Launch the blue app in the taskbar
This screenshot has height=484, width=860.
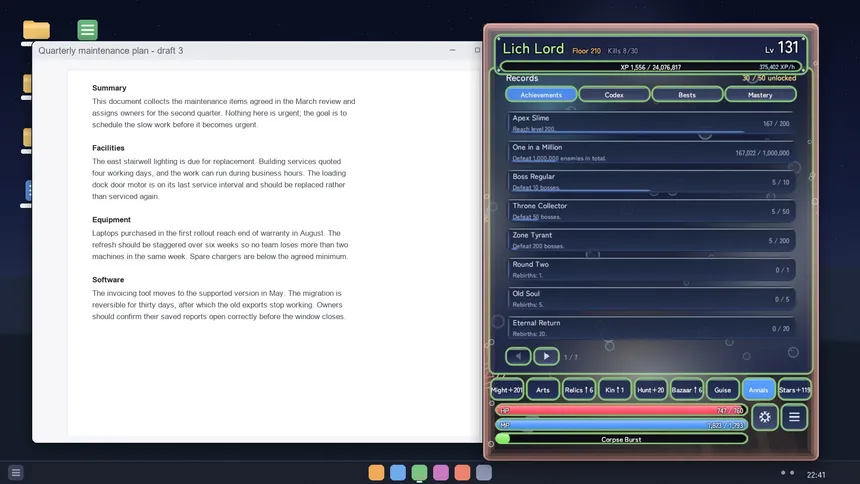[398, 472]
